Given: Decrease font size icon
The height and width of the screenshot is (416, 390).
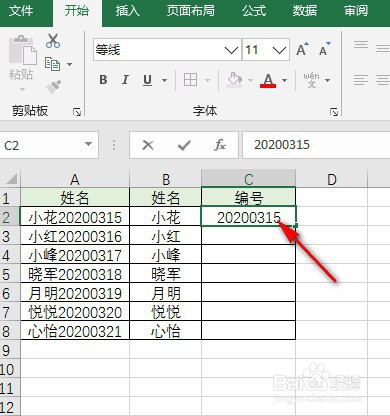Looking at the screenshot, I should point(324,50).
